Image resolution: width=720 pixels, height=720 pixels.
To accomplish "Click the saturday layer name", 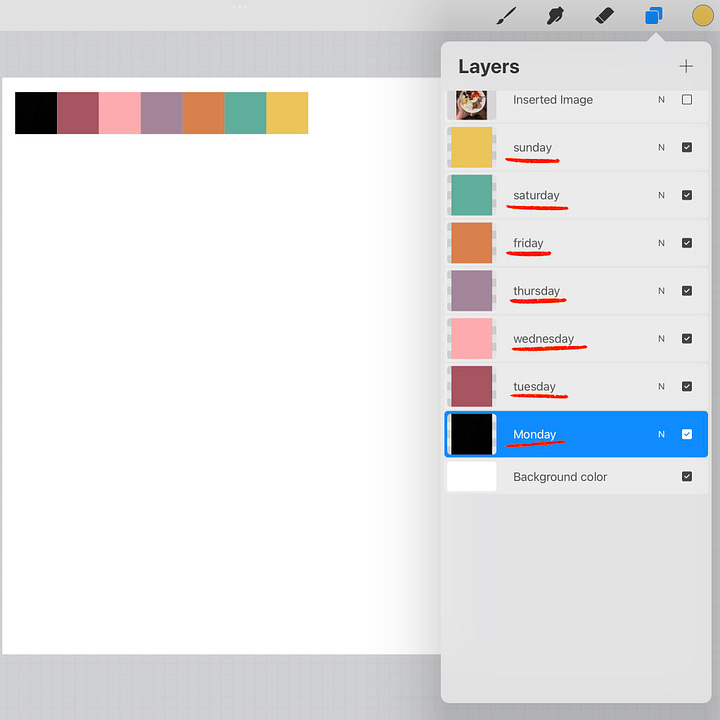I will tap(536, 195).
